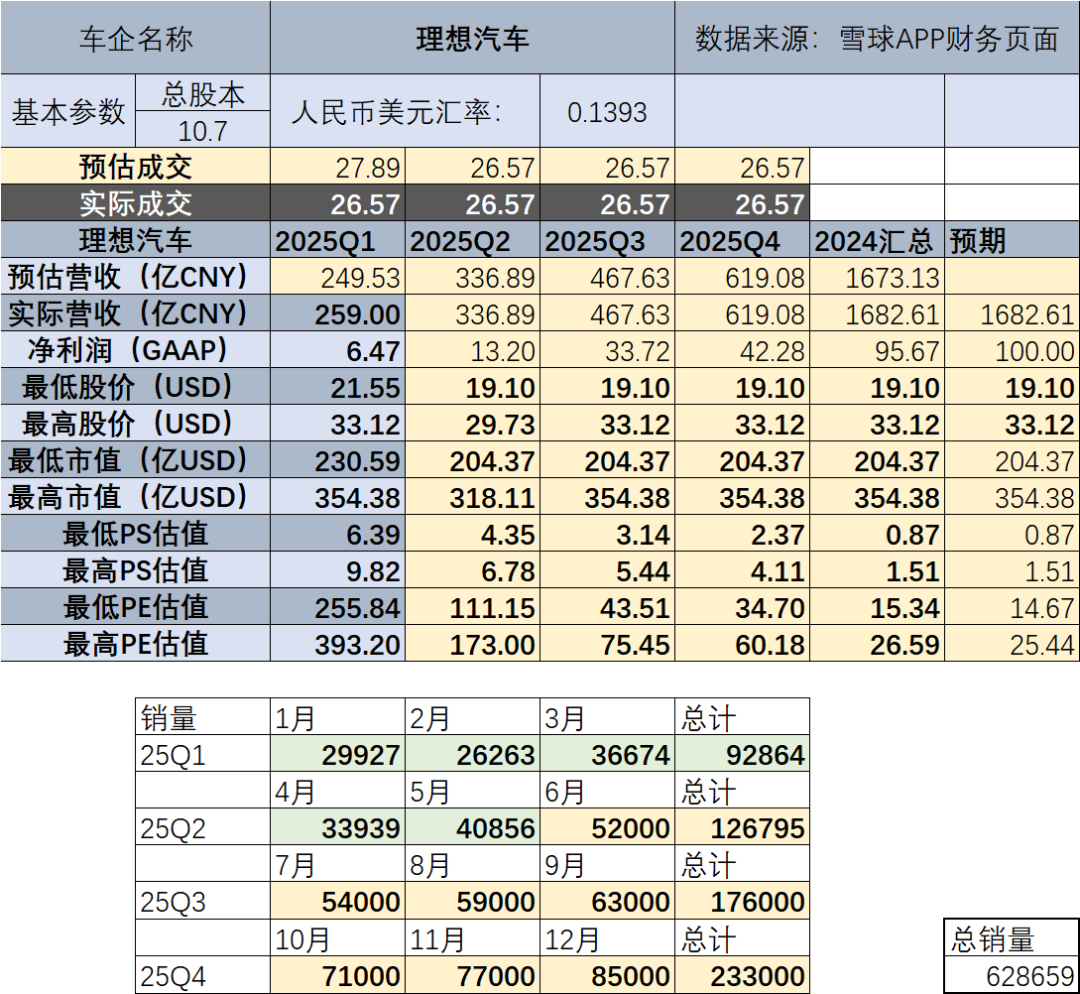
Task: Click the lowest PE value 255.84
Action: [x=338, y=607]
